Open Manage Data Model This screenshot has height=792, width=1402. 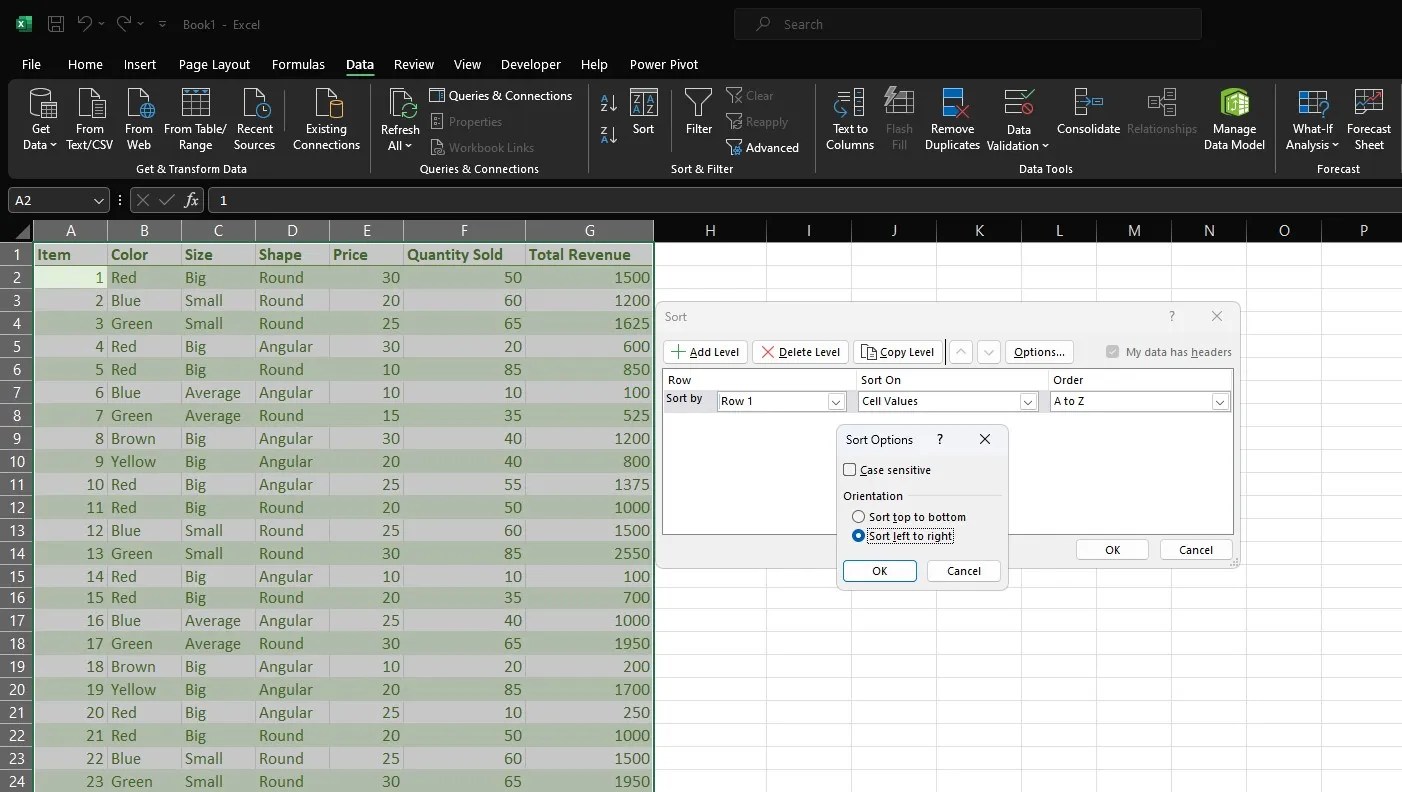1234,119
